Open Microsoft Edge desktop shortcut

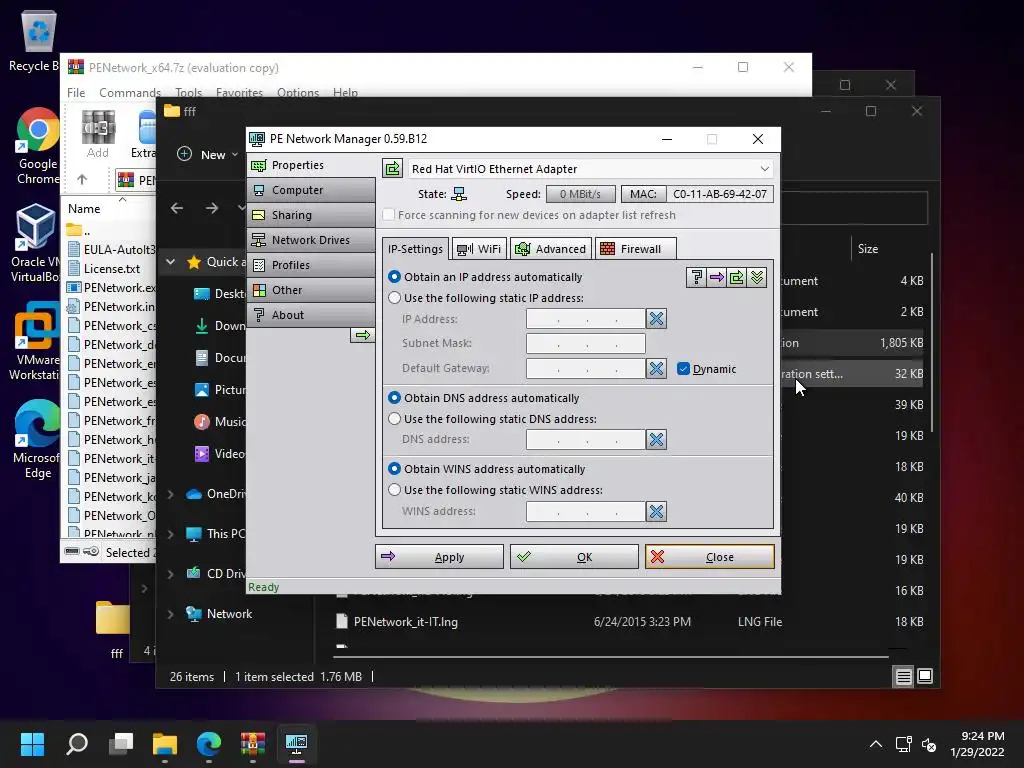[37, 439]
